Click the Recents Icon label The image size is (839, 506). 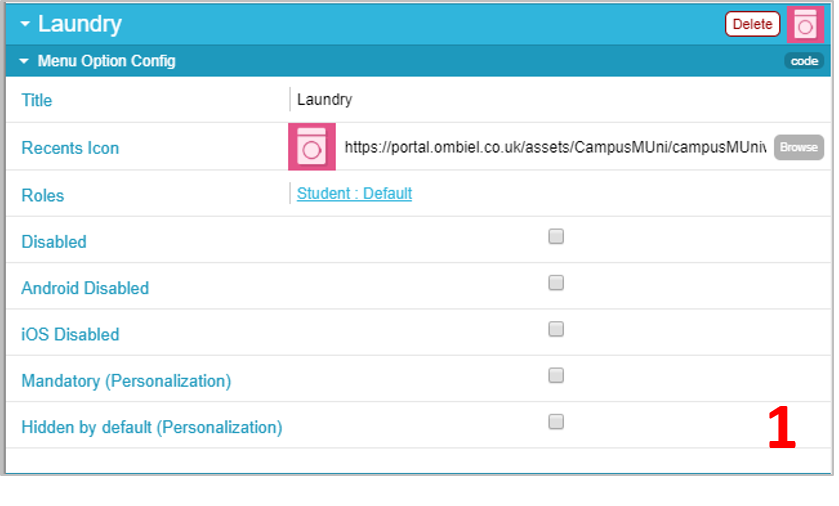pos(70,148)
